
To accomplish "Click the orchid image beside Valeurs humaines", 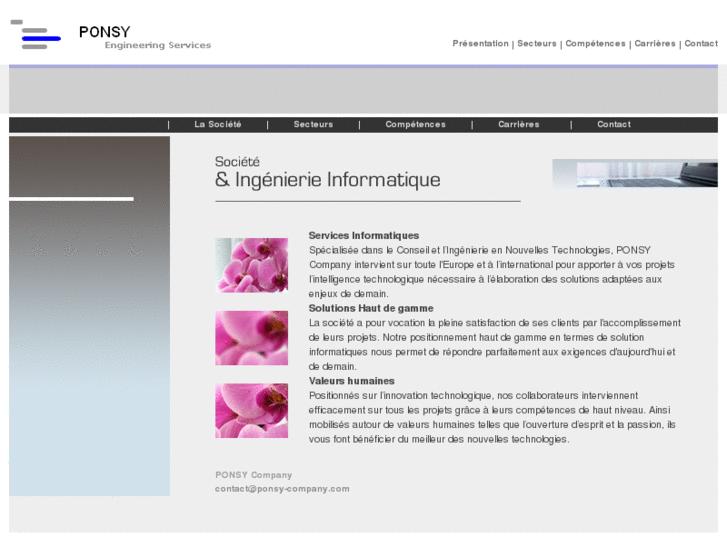I will tap(251, 410).
